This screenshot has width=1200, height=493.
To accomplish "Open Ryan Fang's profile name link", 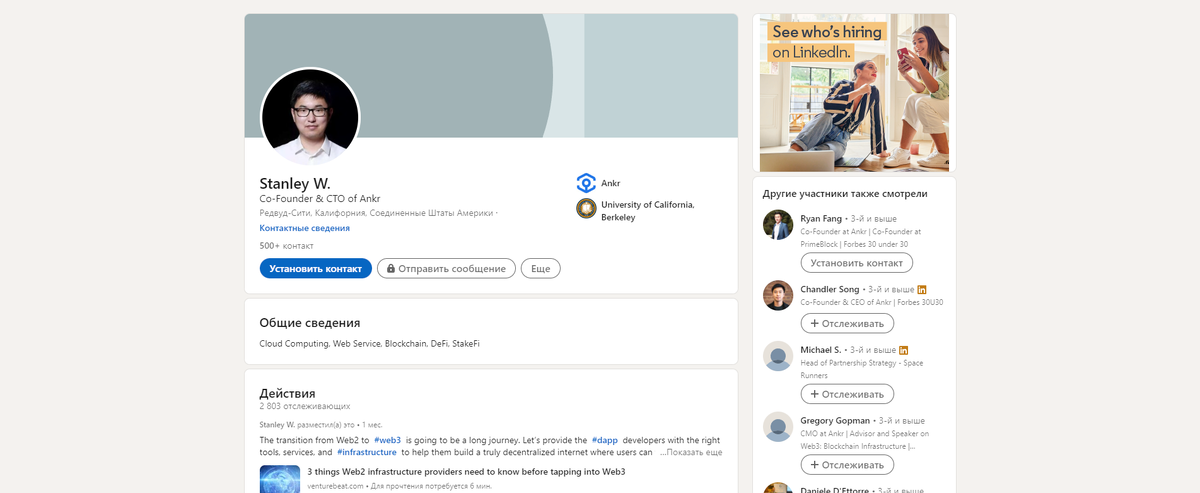I will click(x=821, y=217).
